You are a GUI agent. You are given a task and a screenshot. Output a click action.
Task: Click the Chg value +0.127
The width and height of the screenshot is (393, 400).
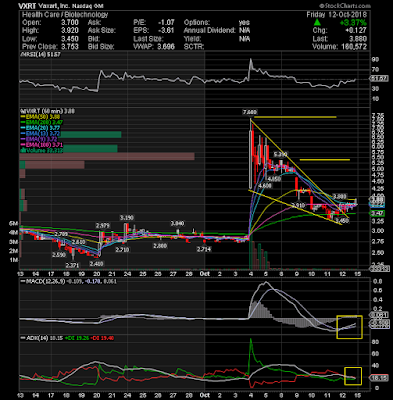click(x=355, y=31)
